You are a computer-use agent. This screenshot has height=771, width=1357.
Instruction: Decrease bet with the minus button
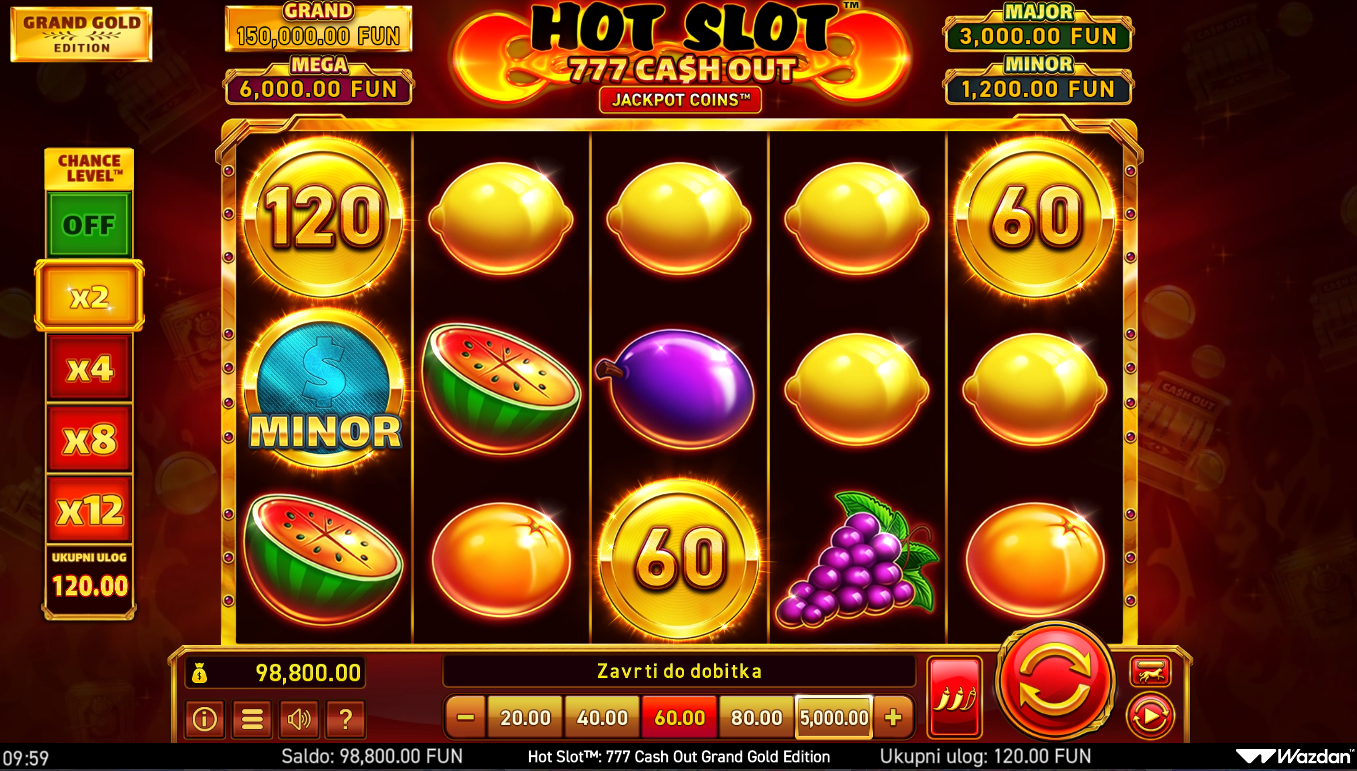click(x=465, y=717)
